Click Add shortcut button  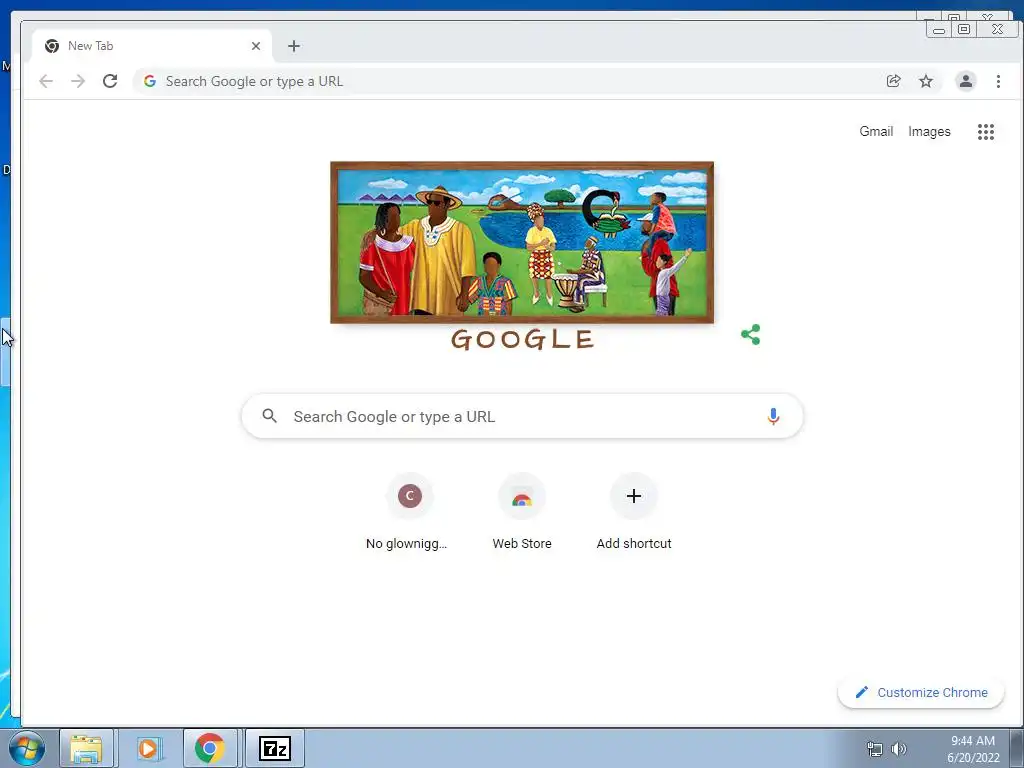[x=633, y=513]
